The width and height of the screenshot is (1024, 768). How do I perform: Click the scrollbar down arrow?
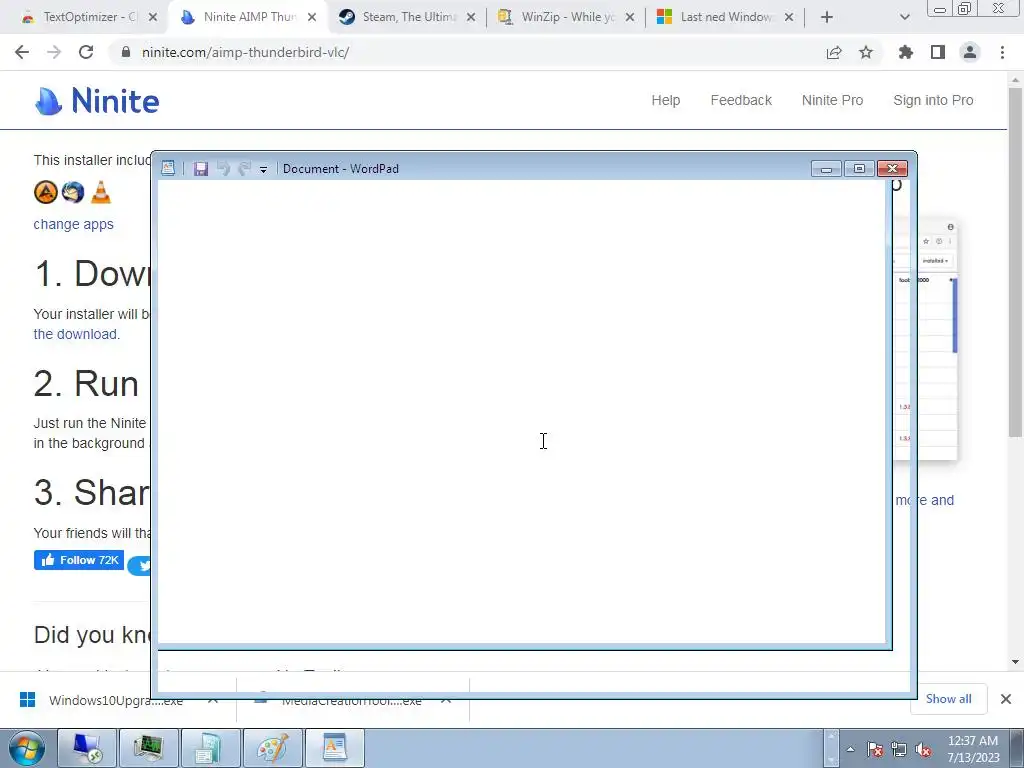1015,662
